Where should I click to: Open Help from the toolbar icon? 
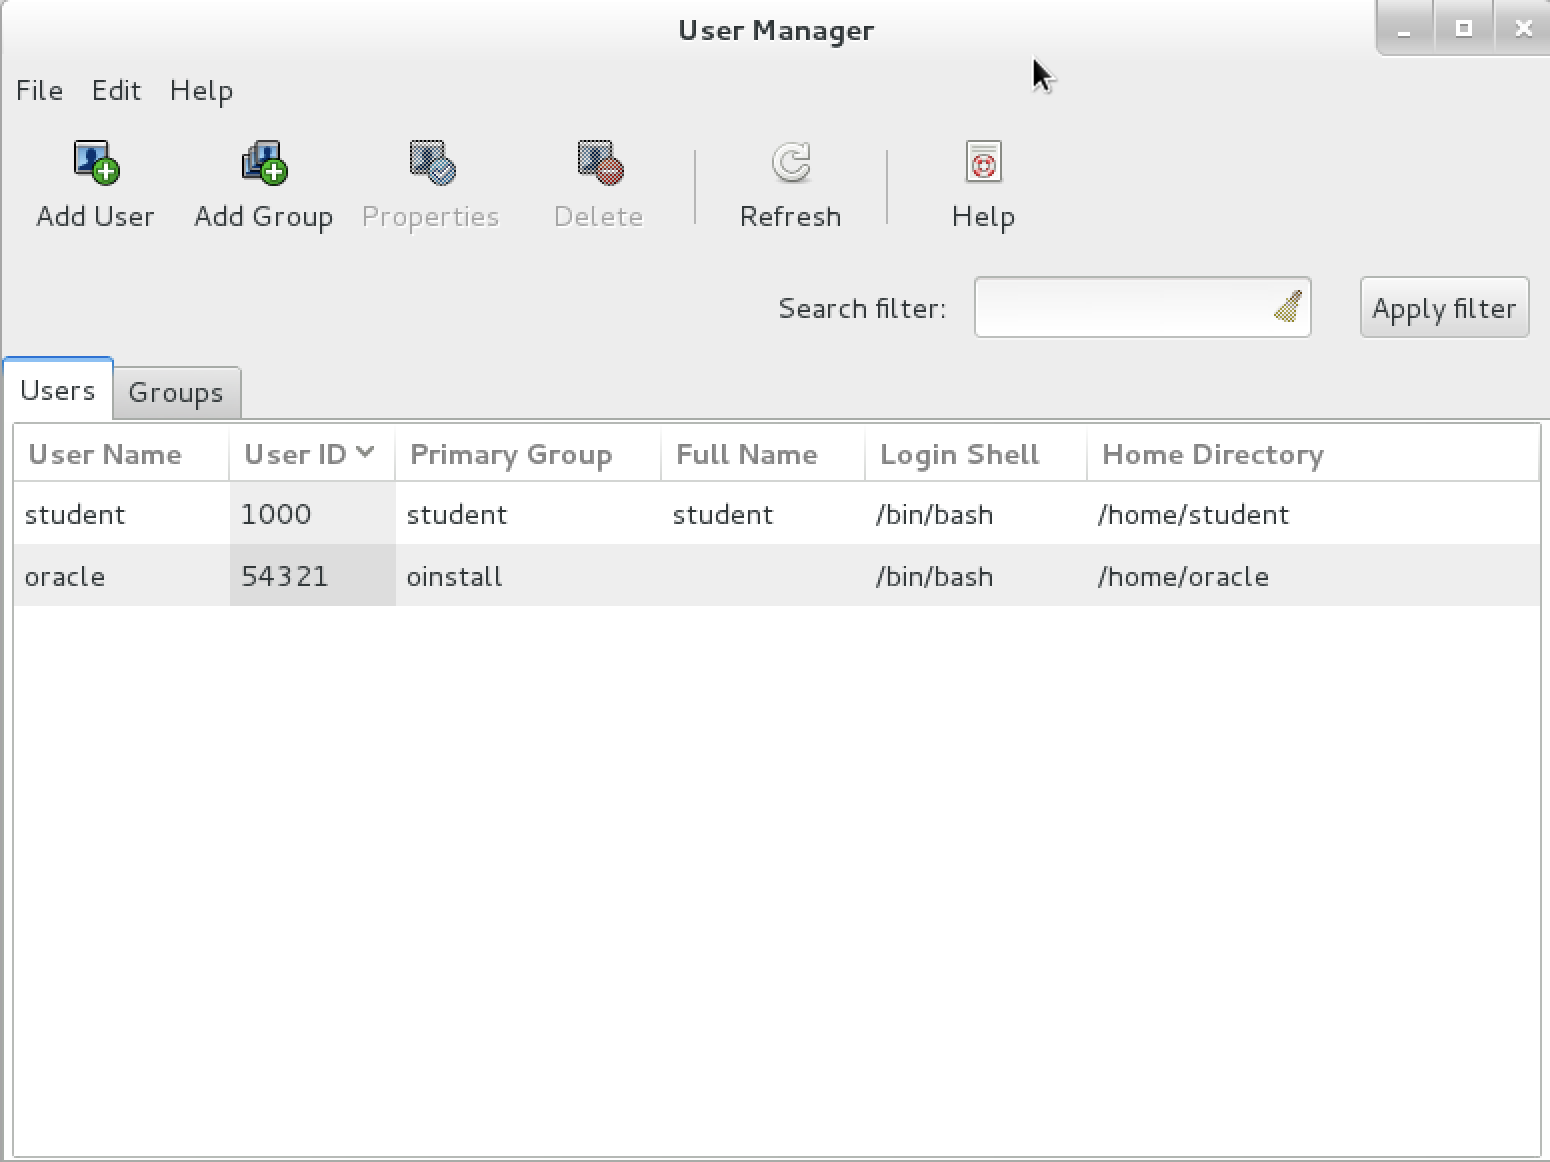984,163
